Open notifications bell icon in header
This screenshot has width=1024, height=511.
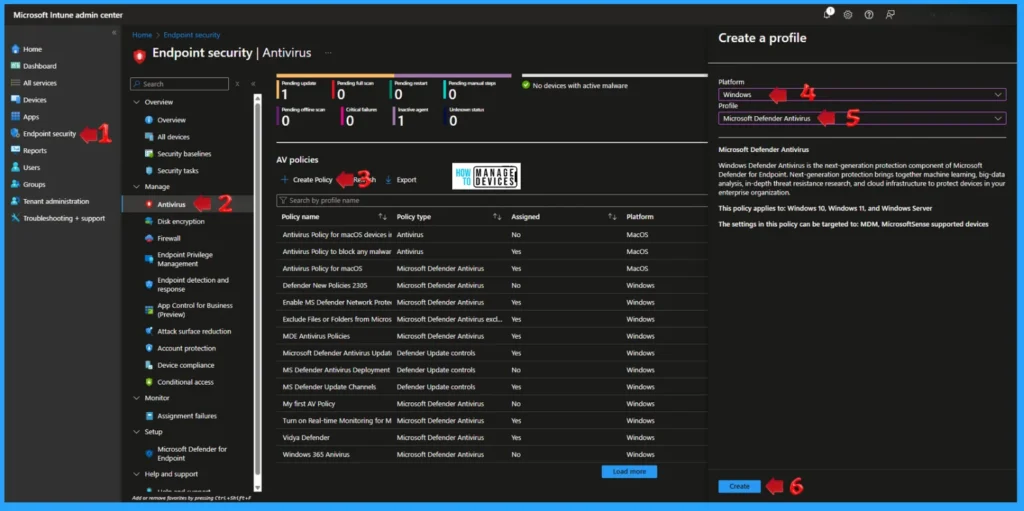click(827, 14)
